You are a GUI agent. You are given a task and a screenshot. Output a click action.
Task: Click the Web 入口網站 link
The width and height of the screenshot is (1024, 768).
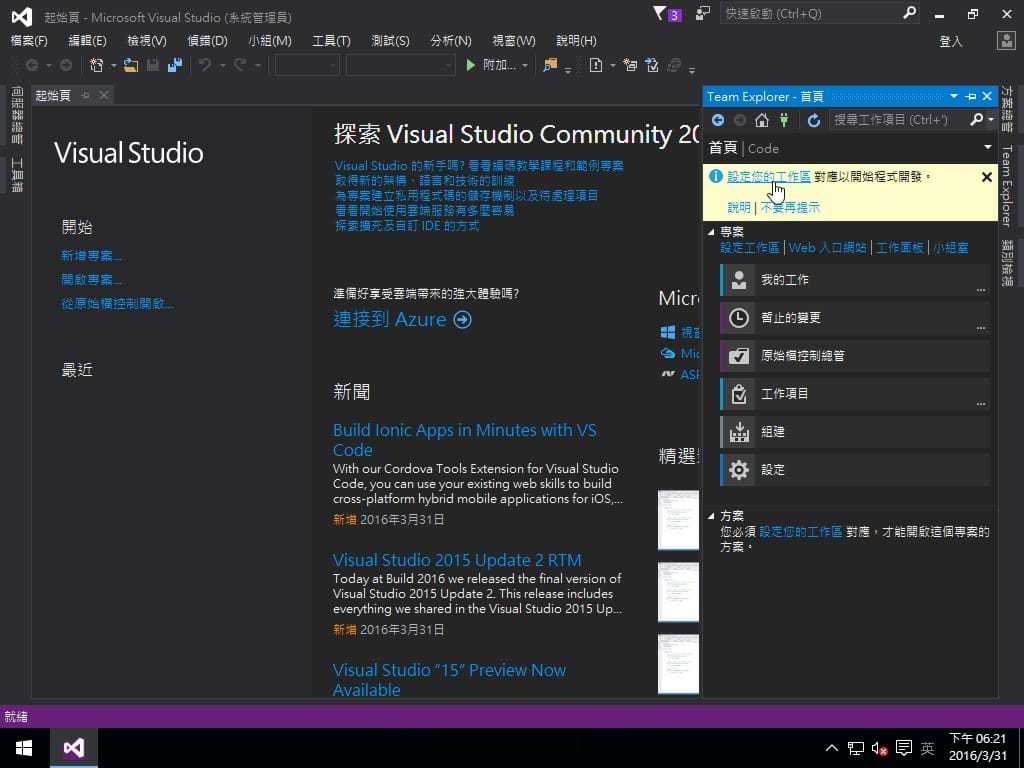[827, 248]
